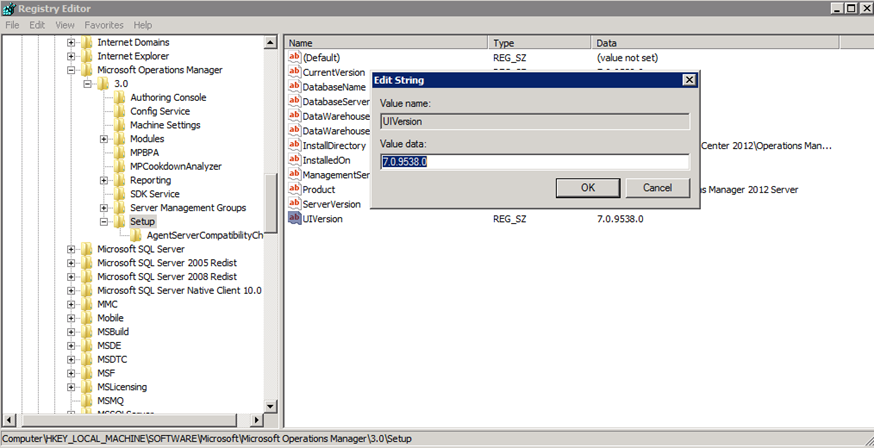Screen dimensions: 874x448
Task: Close the Edit String dialog
Action: pos(690,80)
